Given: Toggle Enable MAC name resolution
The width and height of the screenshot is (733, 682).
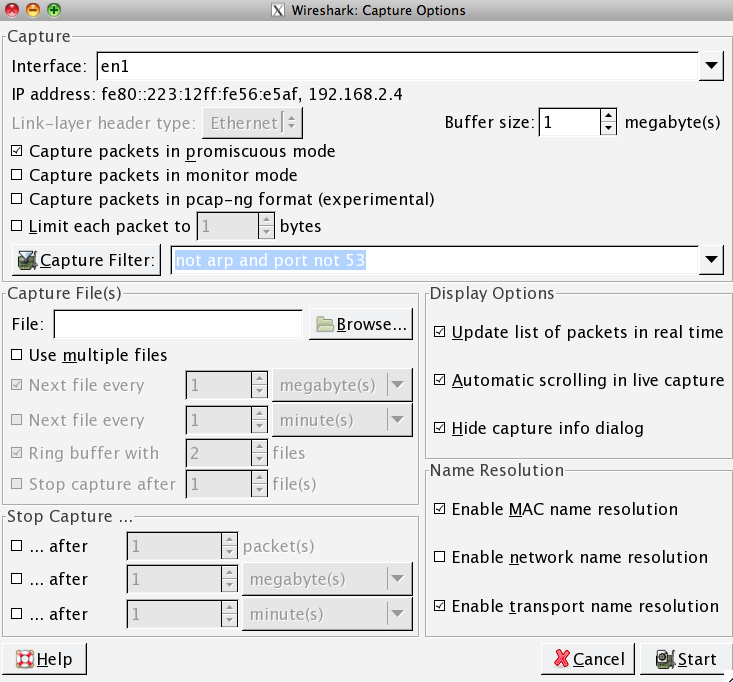Looking at the screenshot, I should coord(439,509).
